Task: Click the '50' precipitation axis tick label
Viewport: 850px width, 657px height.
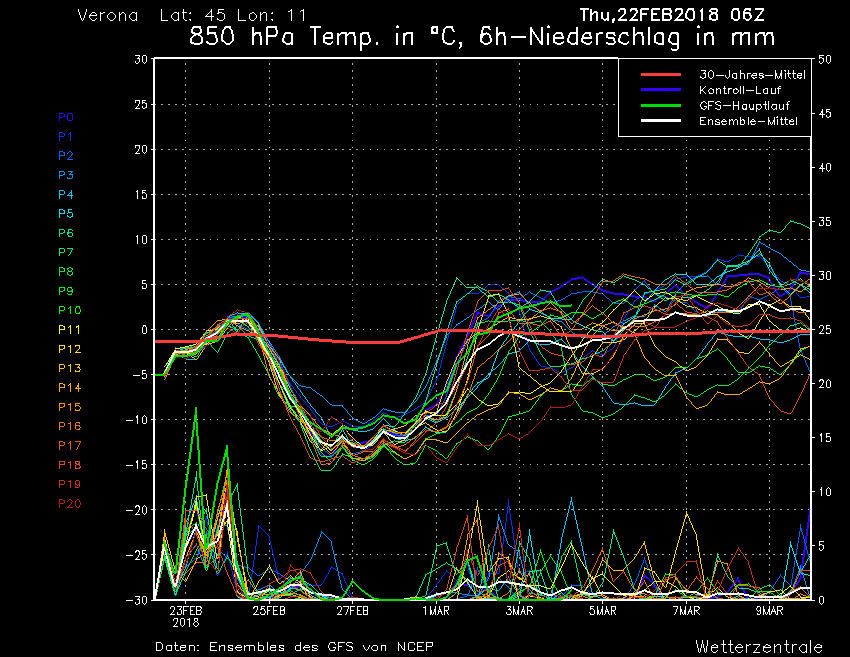Action: (x=825, y=60)
